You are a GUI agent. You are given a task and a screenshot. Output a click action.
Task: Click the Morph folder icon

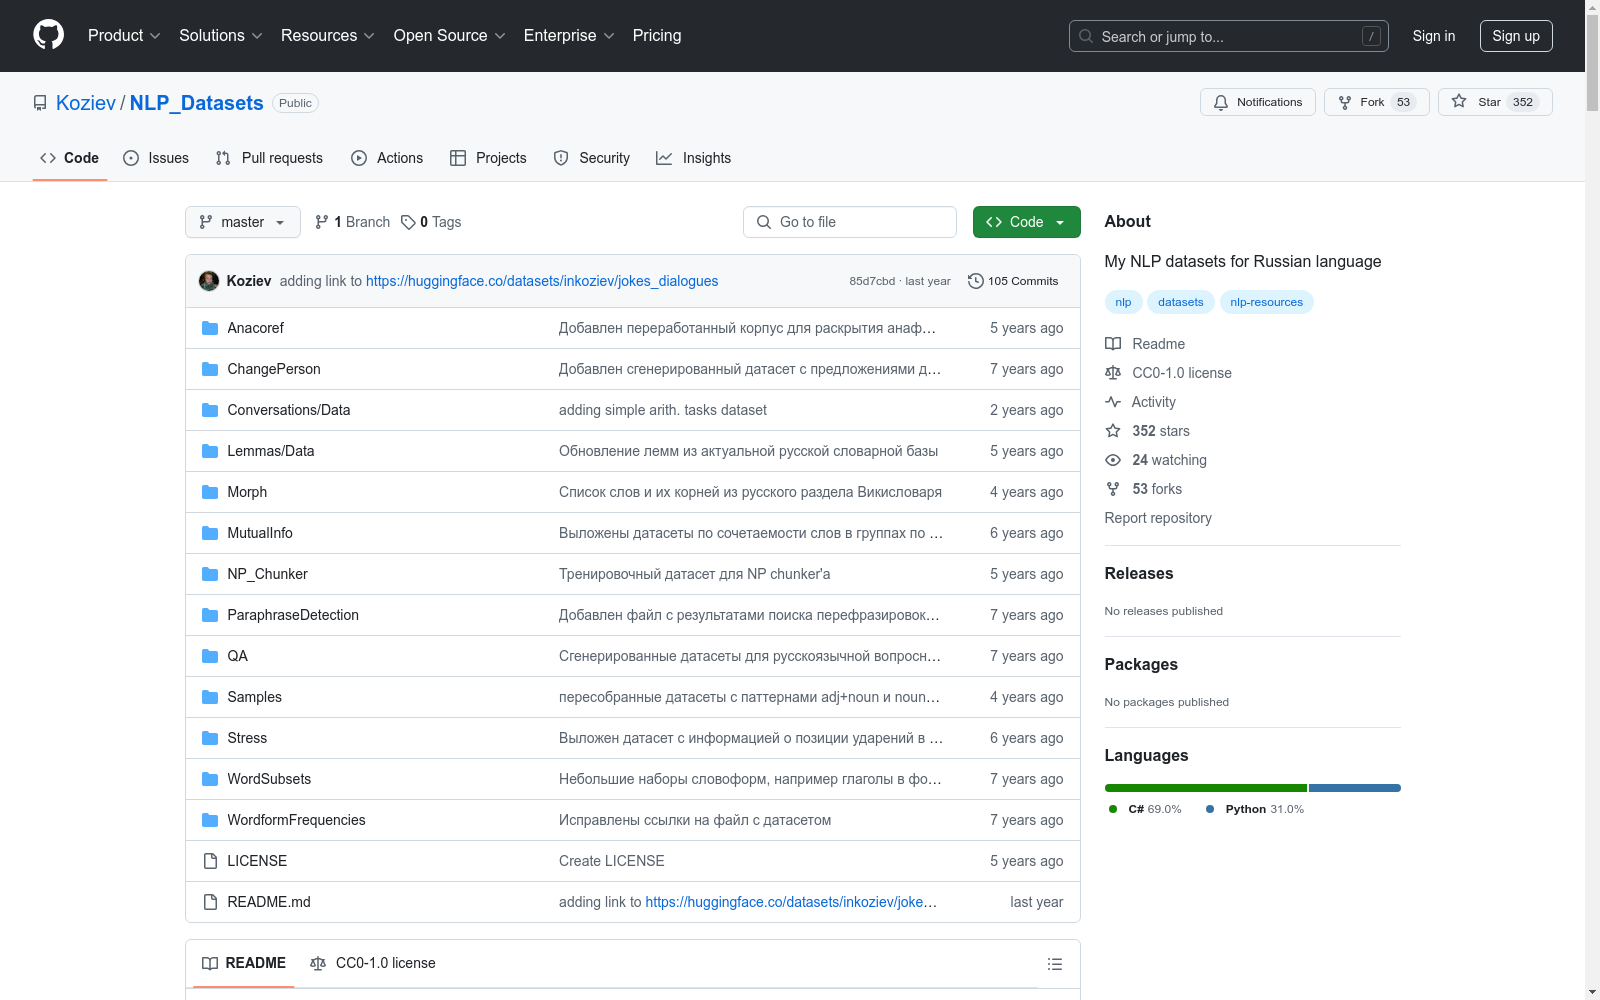(210, 492)
